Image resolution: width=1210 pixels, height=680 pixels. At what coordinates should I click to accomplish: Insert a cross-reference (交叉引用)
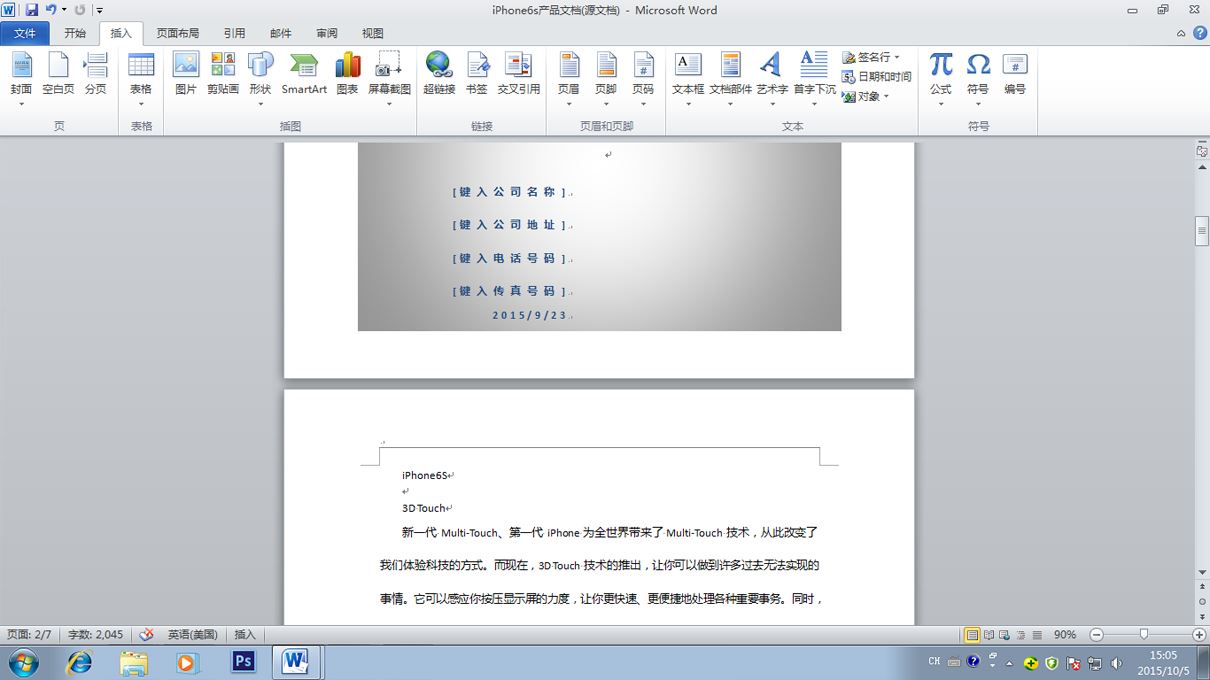(518, 74)
